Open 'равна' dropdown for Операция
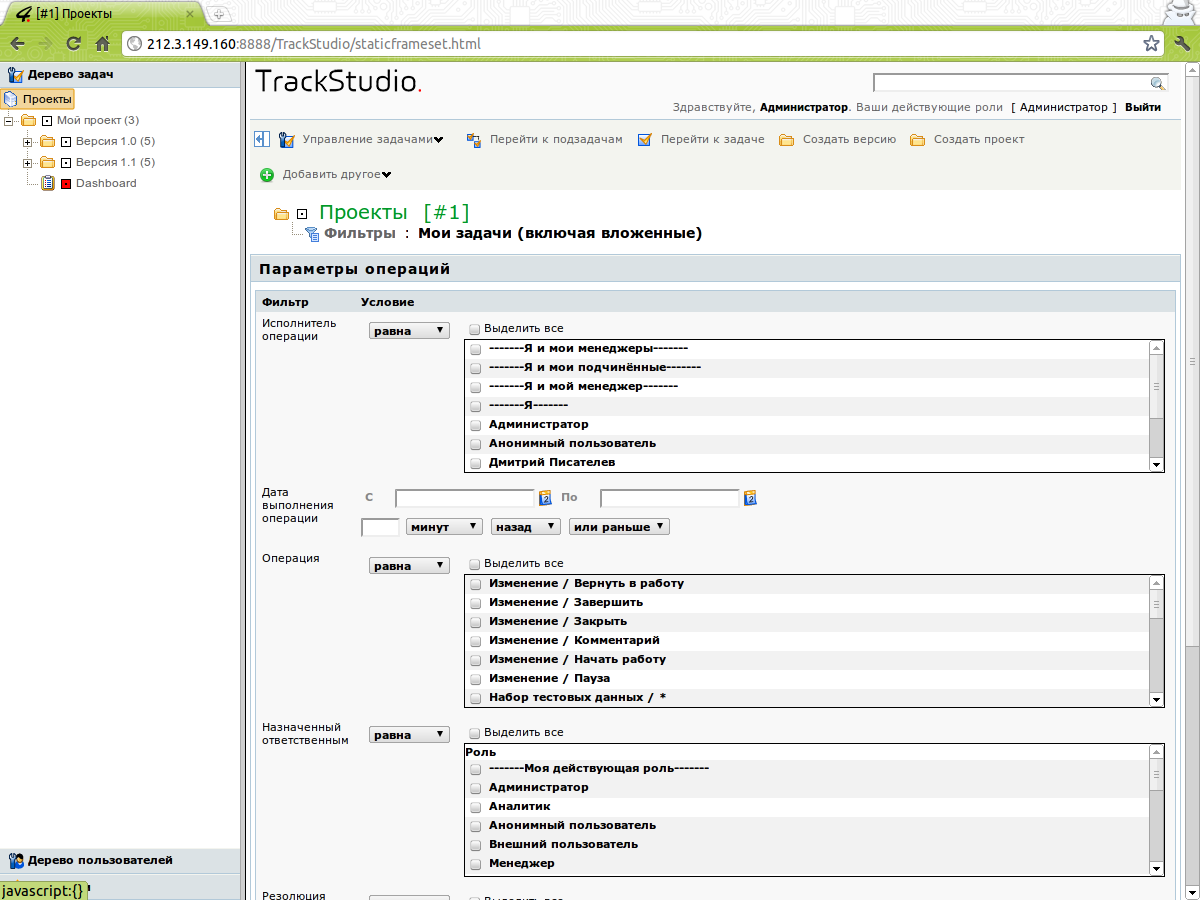1200x900 pixels. (x=410, y=566)
